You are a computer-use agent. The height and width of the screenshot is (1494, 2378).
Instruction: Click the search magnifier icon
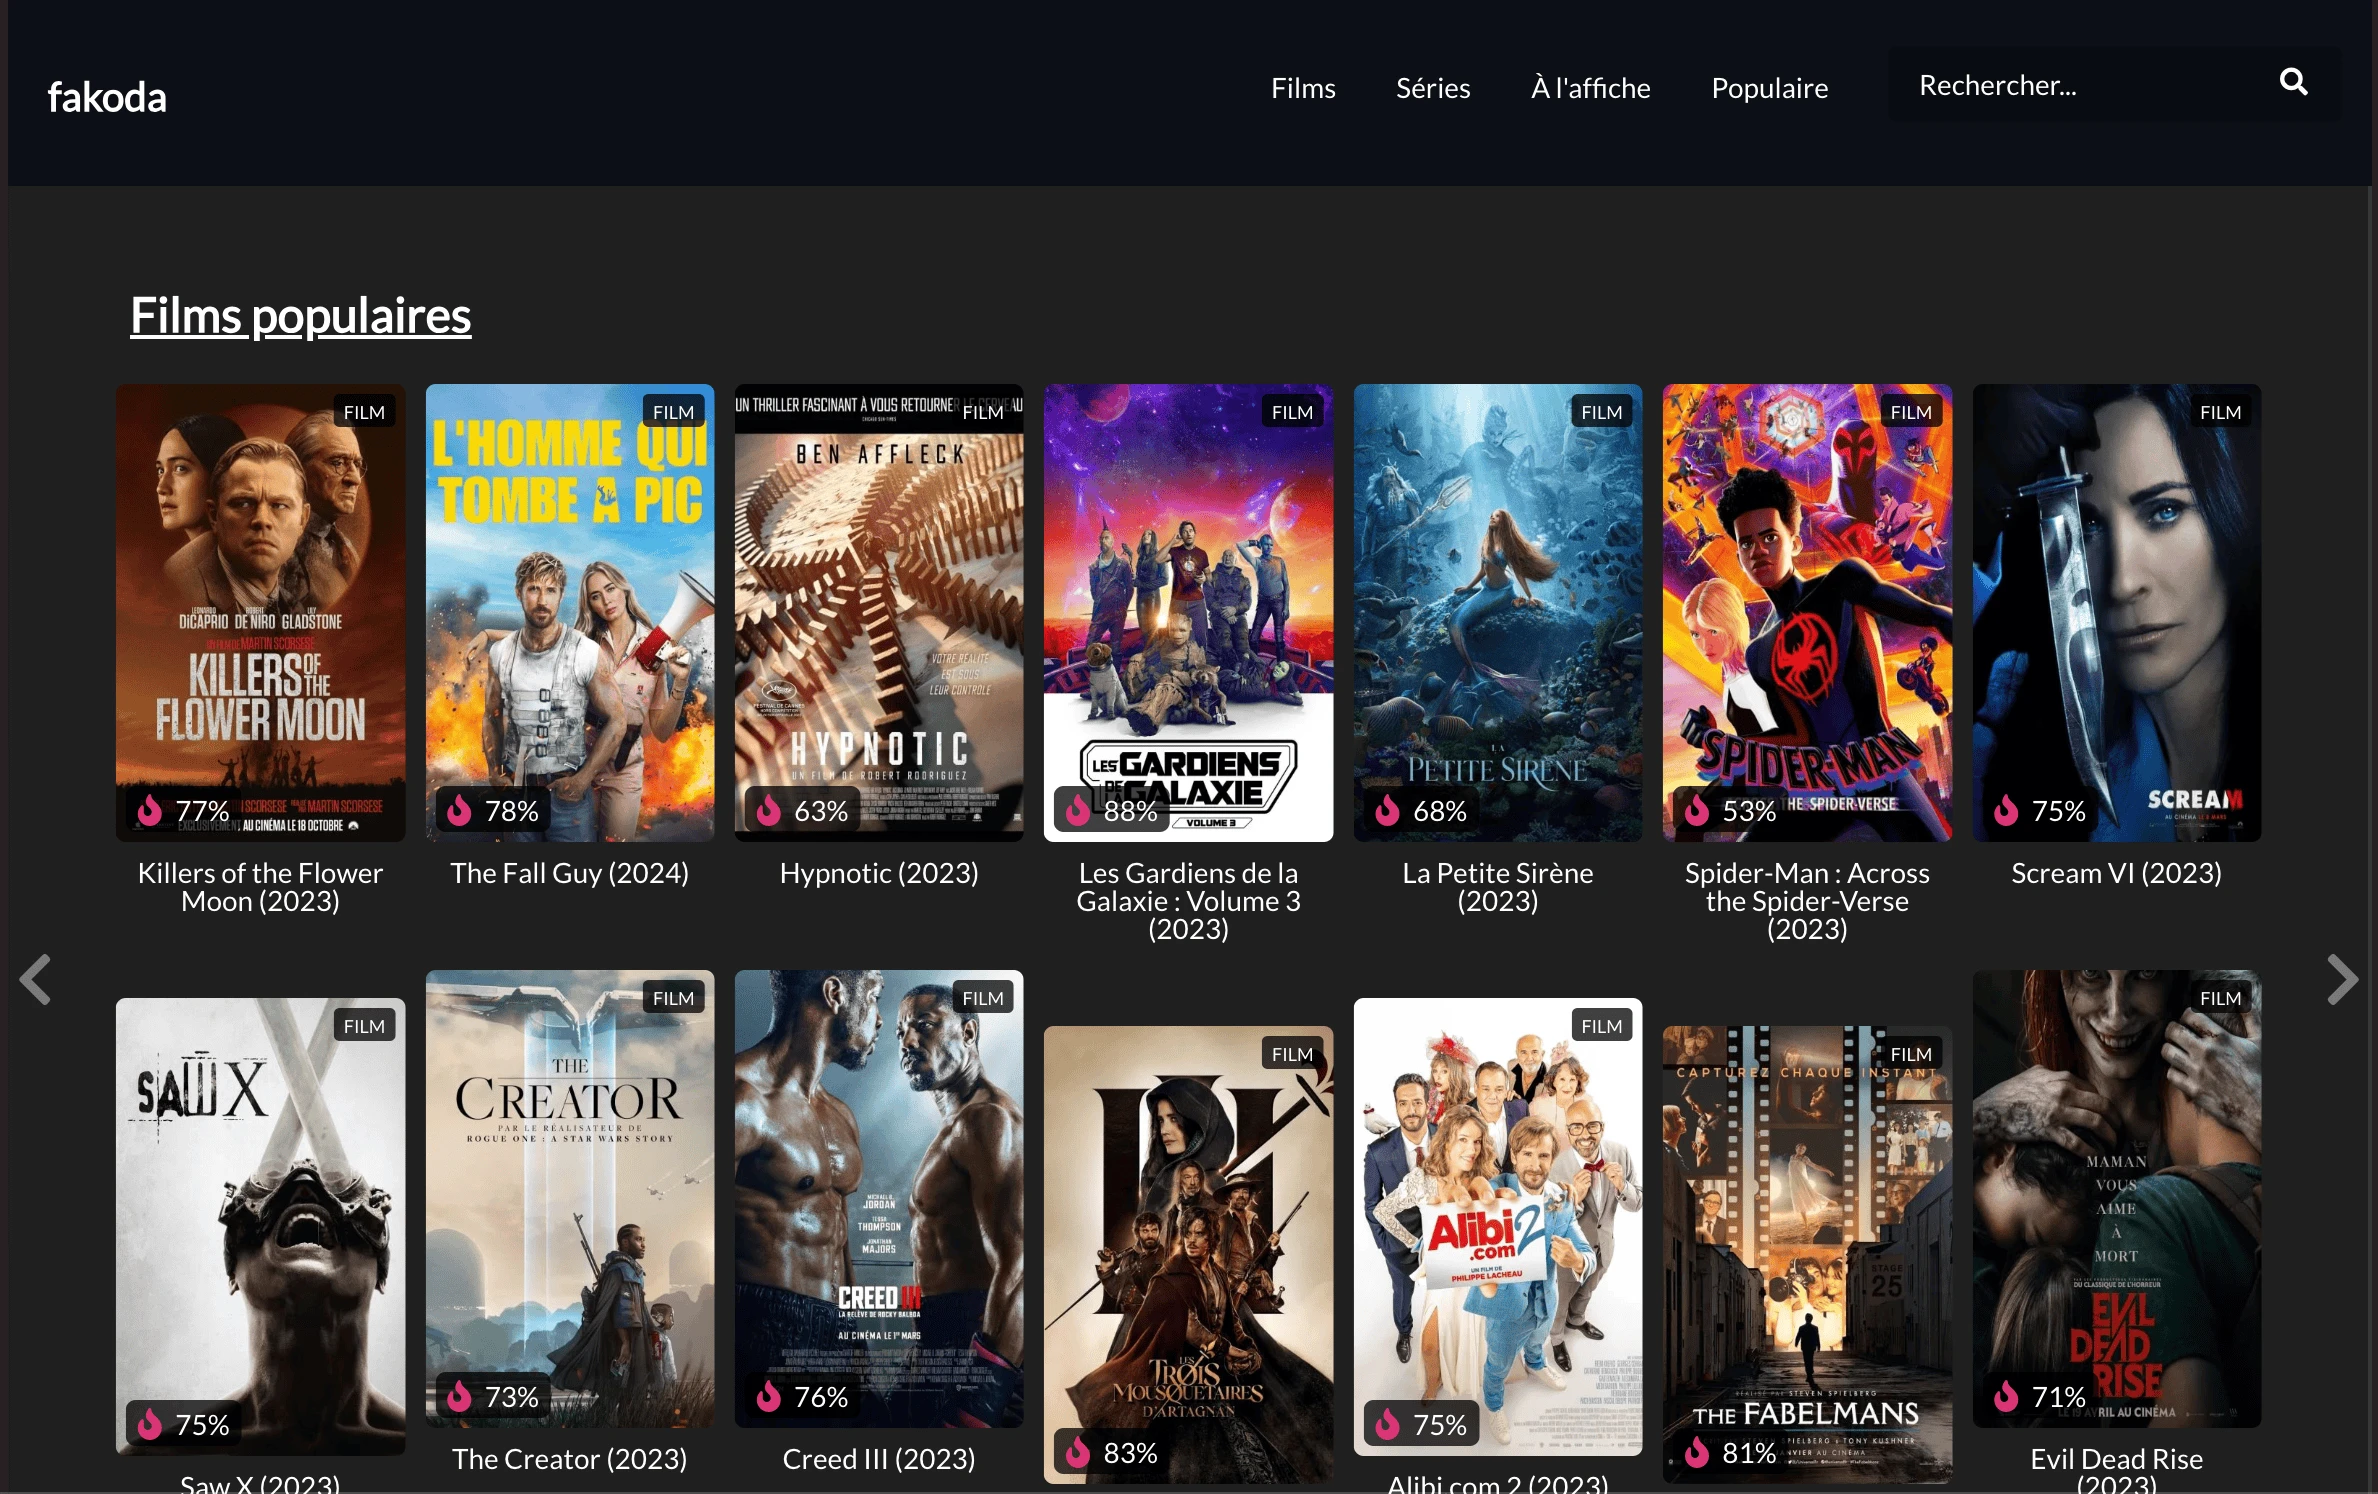tap(2293, 82)
